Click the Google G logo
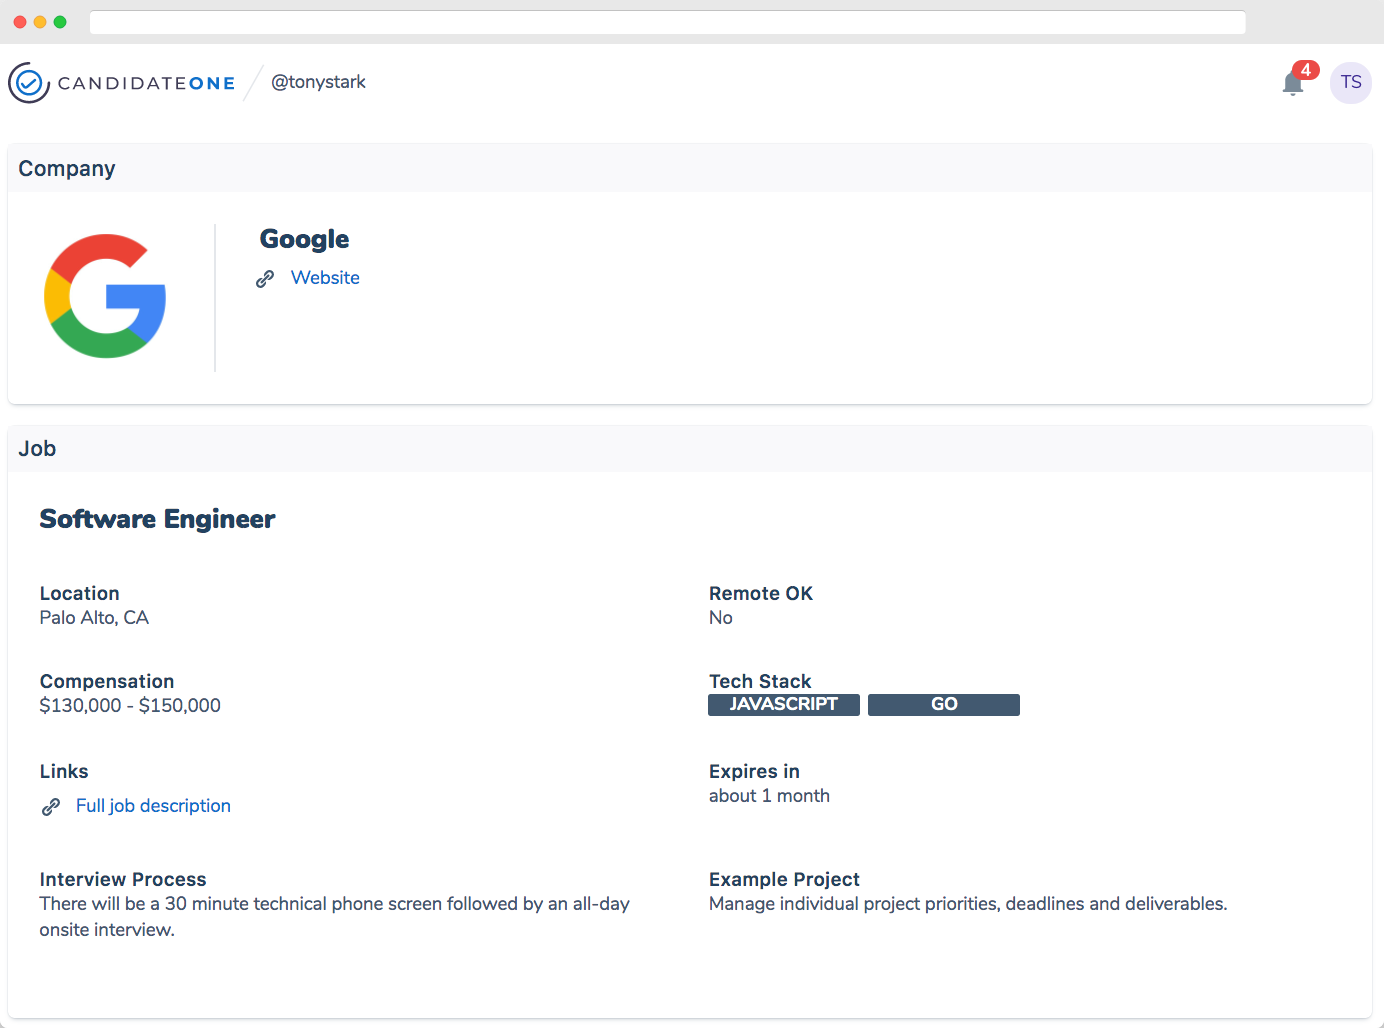This screenshot has height=1028, width=1384. (105, 296)
